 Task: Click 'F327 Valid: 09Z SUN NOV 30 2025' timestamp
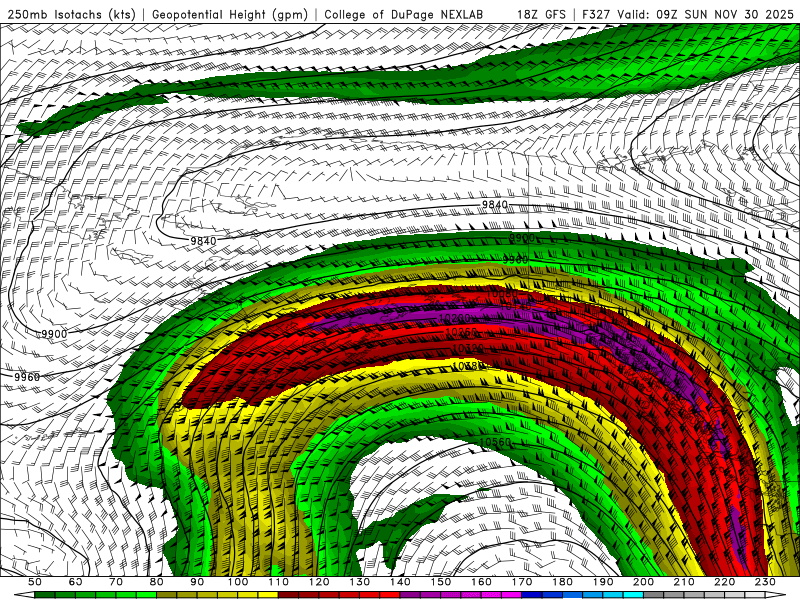687,14
